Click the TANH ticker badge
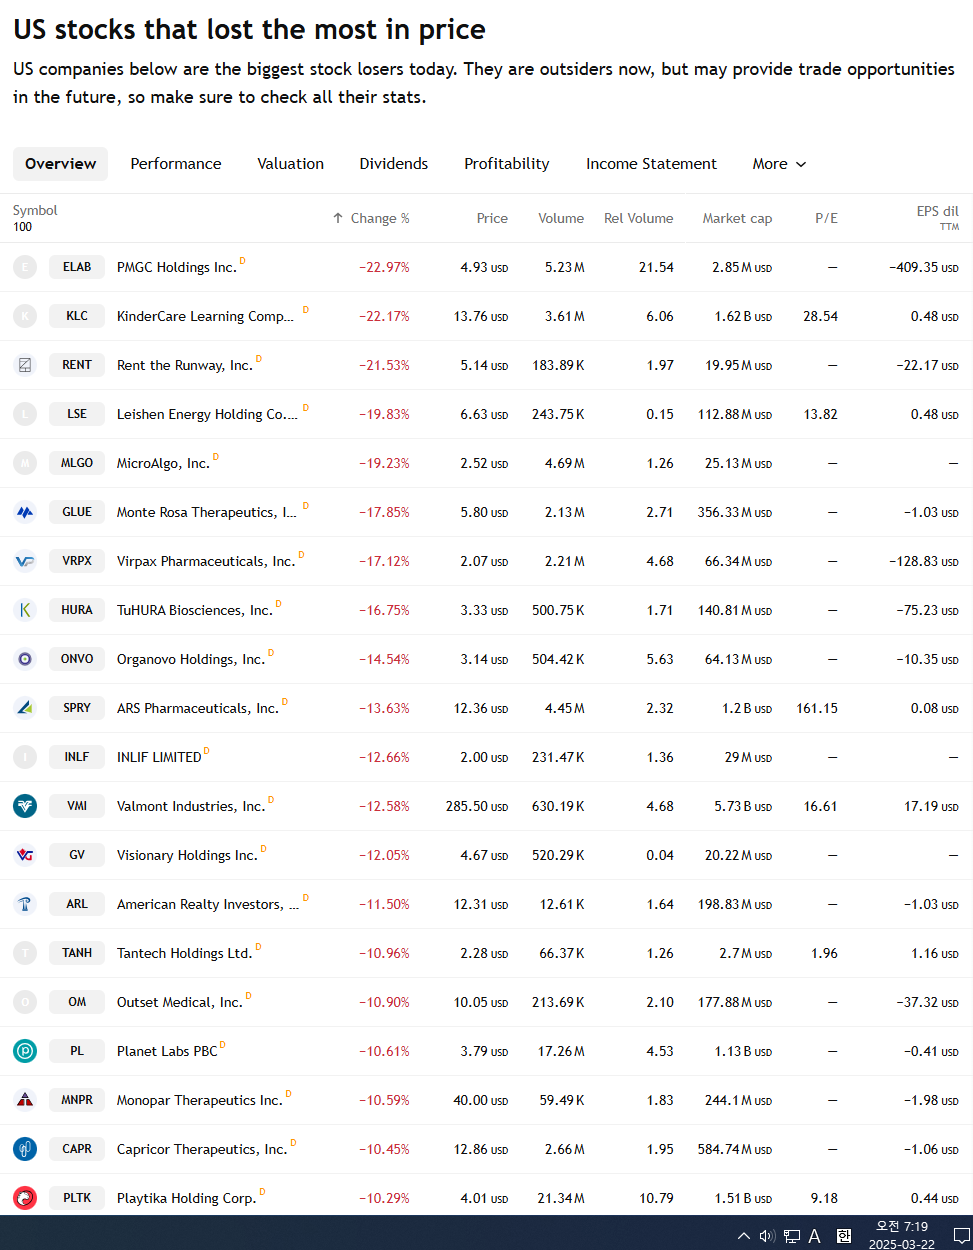 [77, 953]
